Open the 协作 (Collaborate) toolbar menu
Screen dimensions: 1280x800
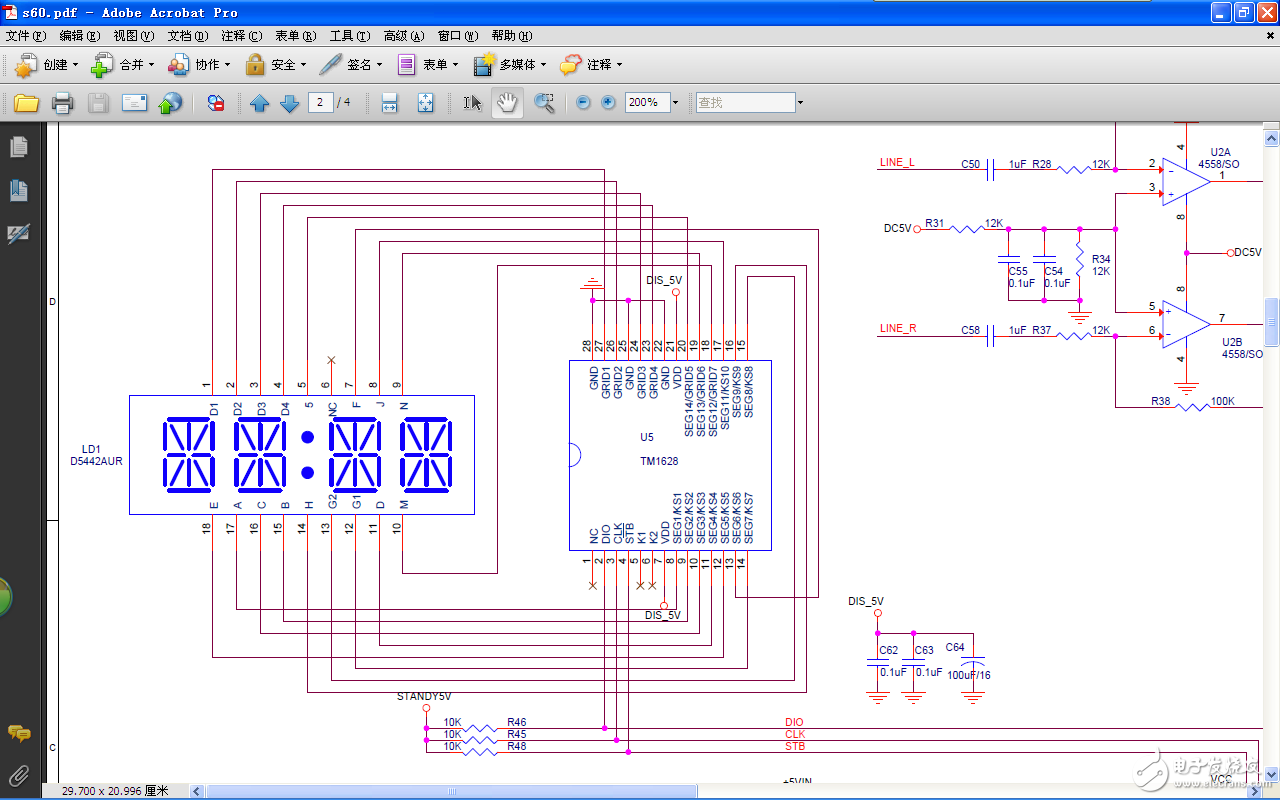(x=199, y=65)
